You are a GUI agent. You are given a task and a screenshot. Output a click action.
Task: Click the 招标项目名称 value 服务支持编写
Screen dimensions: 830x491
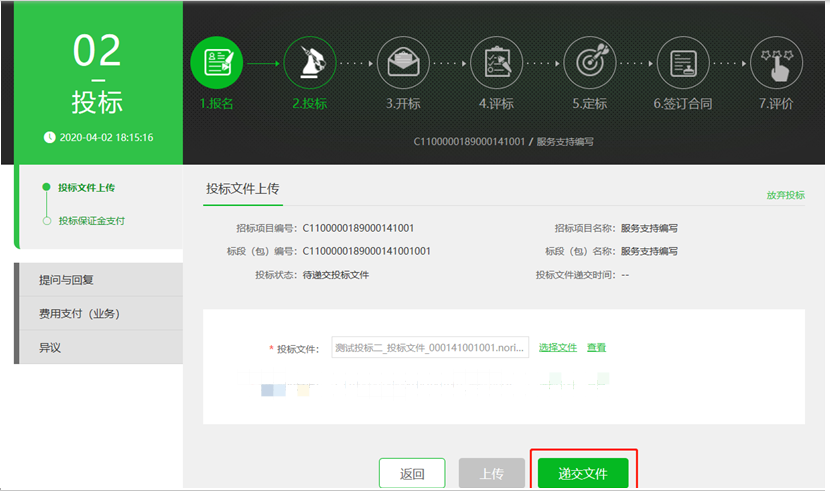click(x=649, y=229)
